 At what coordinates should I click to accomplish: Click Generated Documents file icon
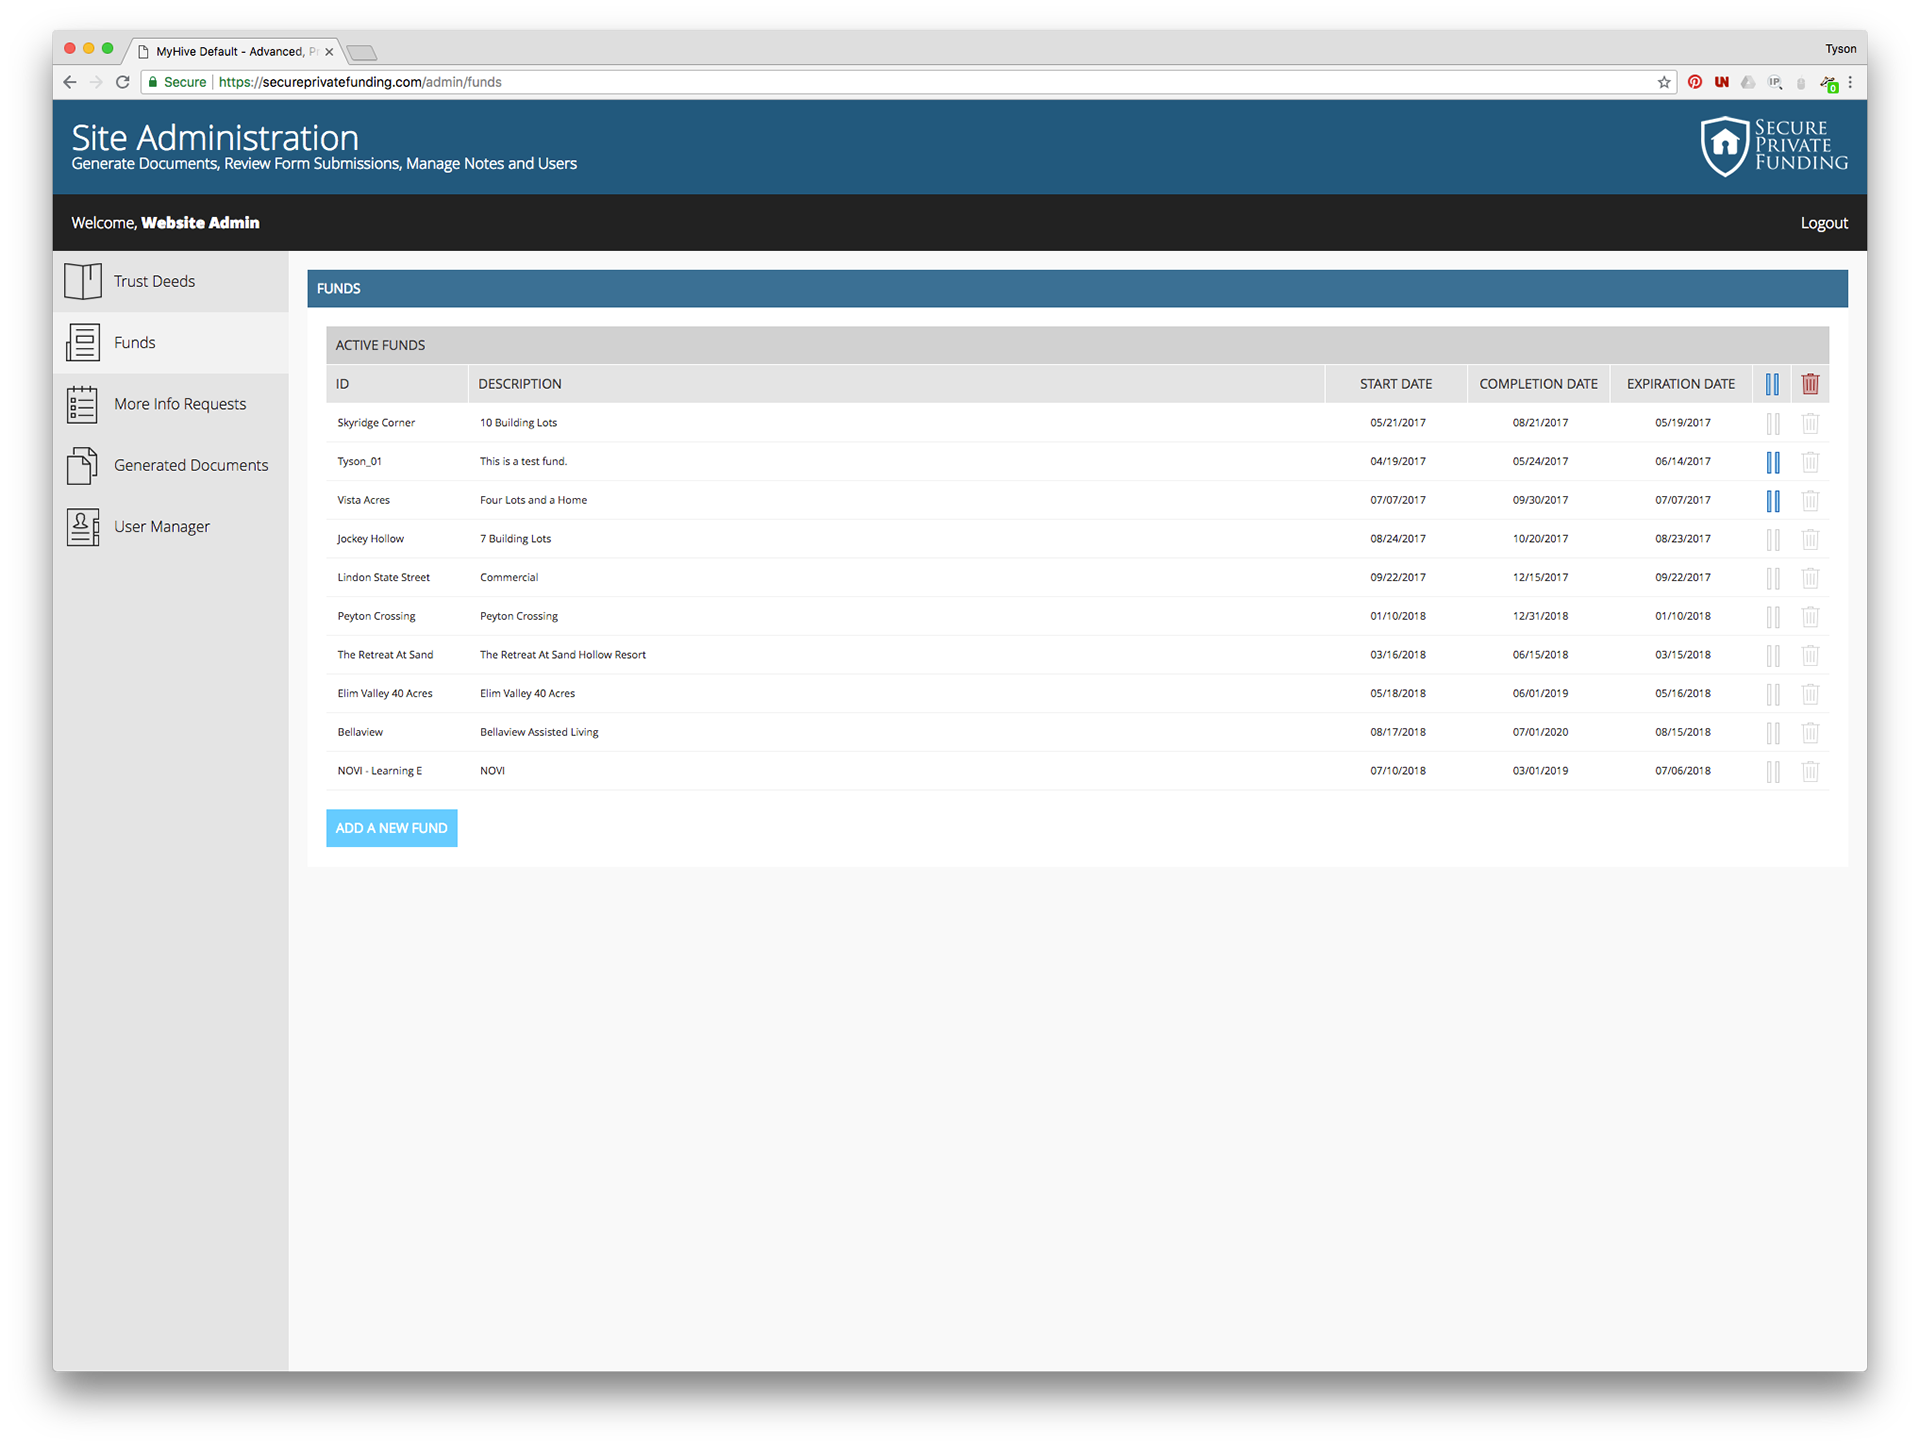[x=82, y=466]
